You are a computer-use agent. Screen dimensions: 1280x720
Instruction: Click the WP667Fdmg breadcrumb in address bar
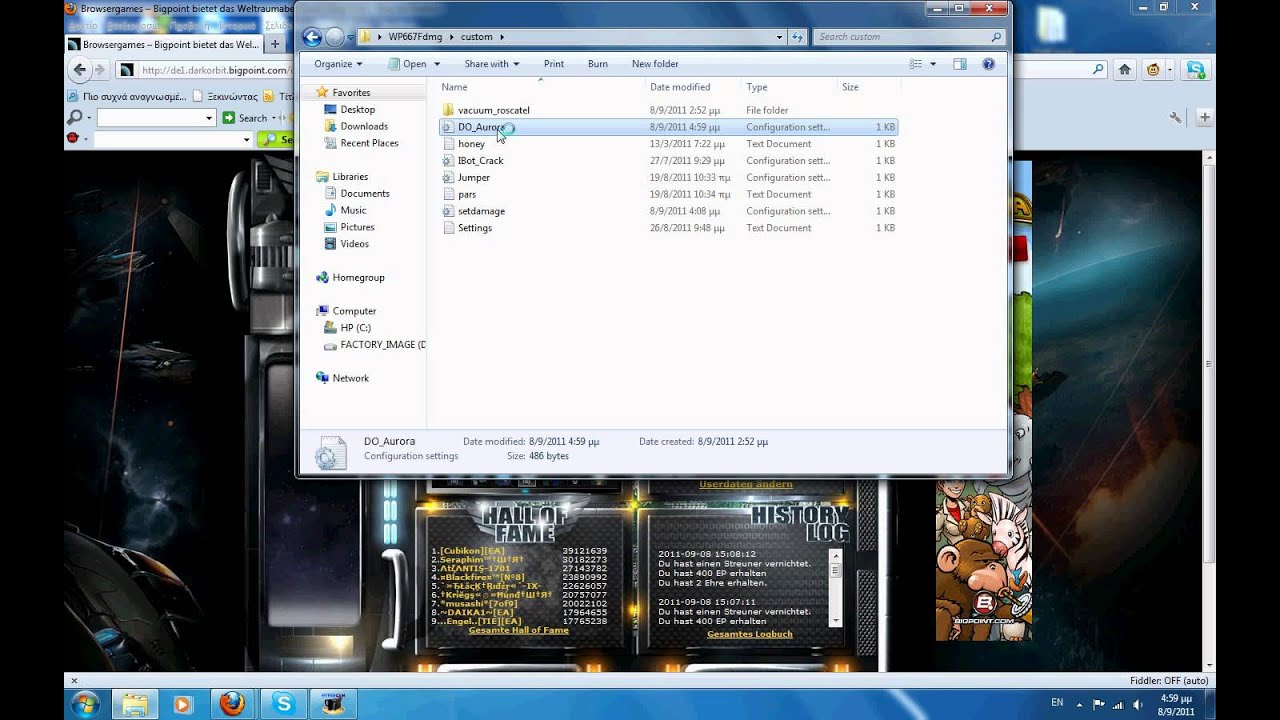(x=415, y=37)
